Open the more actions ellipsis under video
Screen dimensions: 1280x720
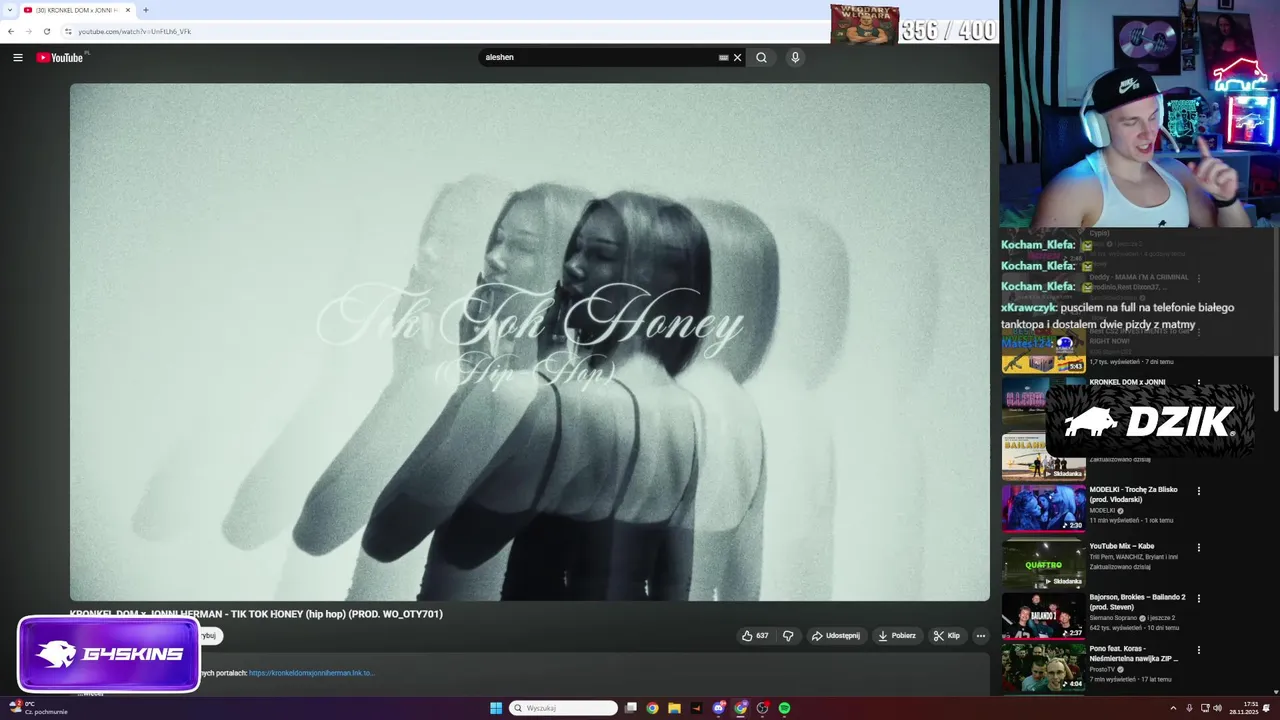coord(981,636)
